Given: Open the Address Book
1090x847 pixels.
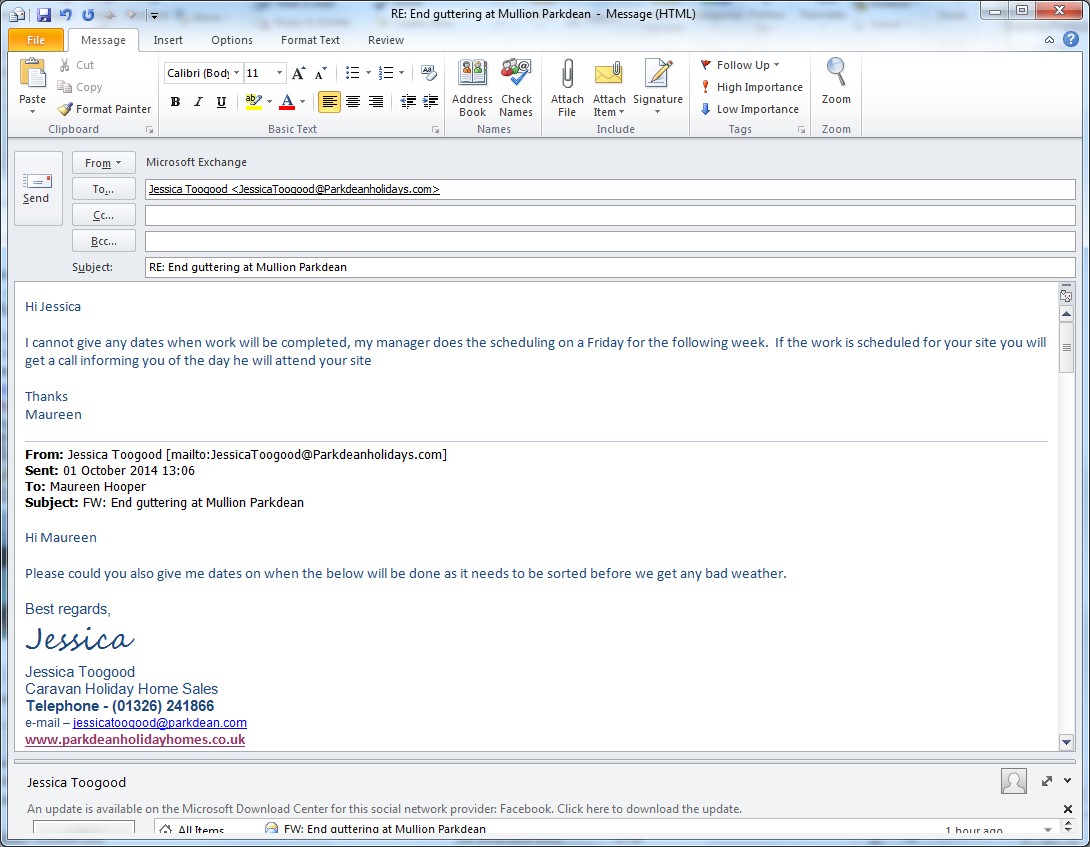Looking at the screenshot, I should pyautogui.click(x=472, y=88).
